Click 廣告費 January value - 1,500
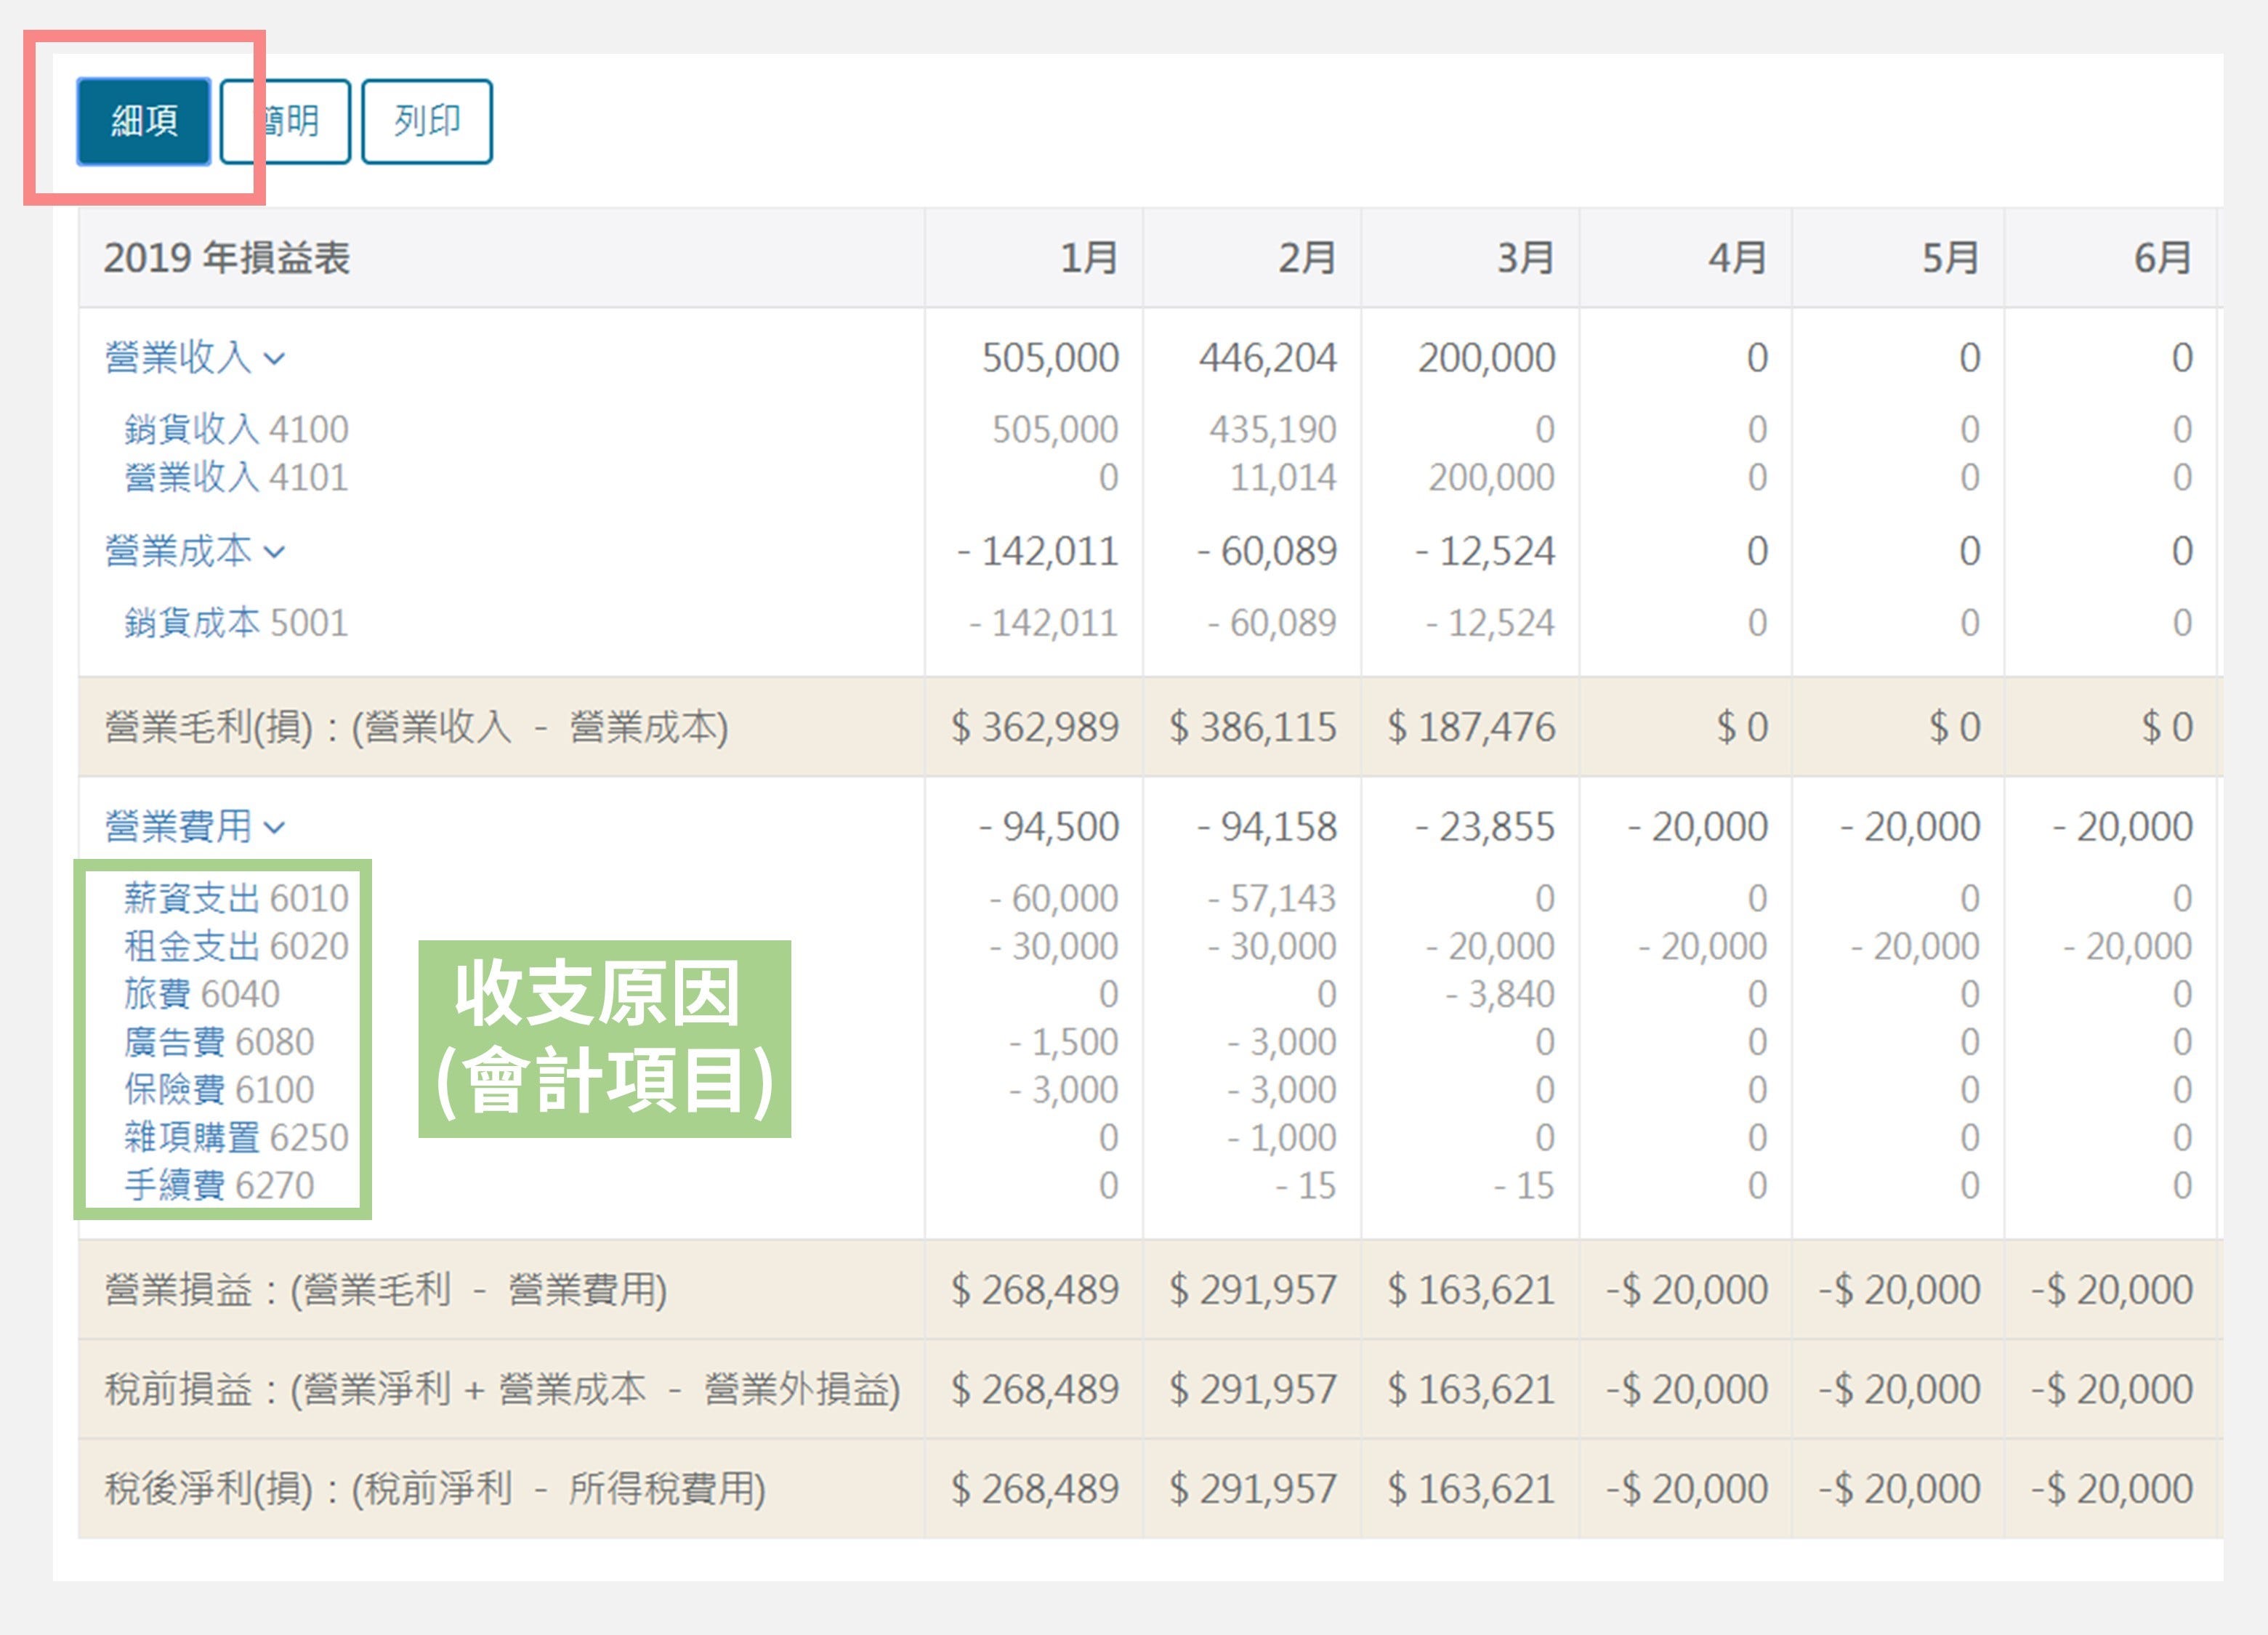The height and width of the screenshot is (1635, 2268). tap(1064, 1042)
